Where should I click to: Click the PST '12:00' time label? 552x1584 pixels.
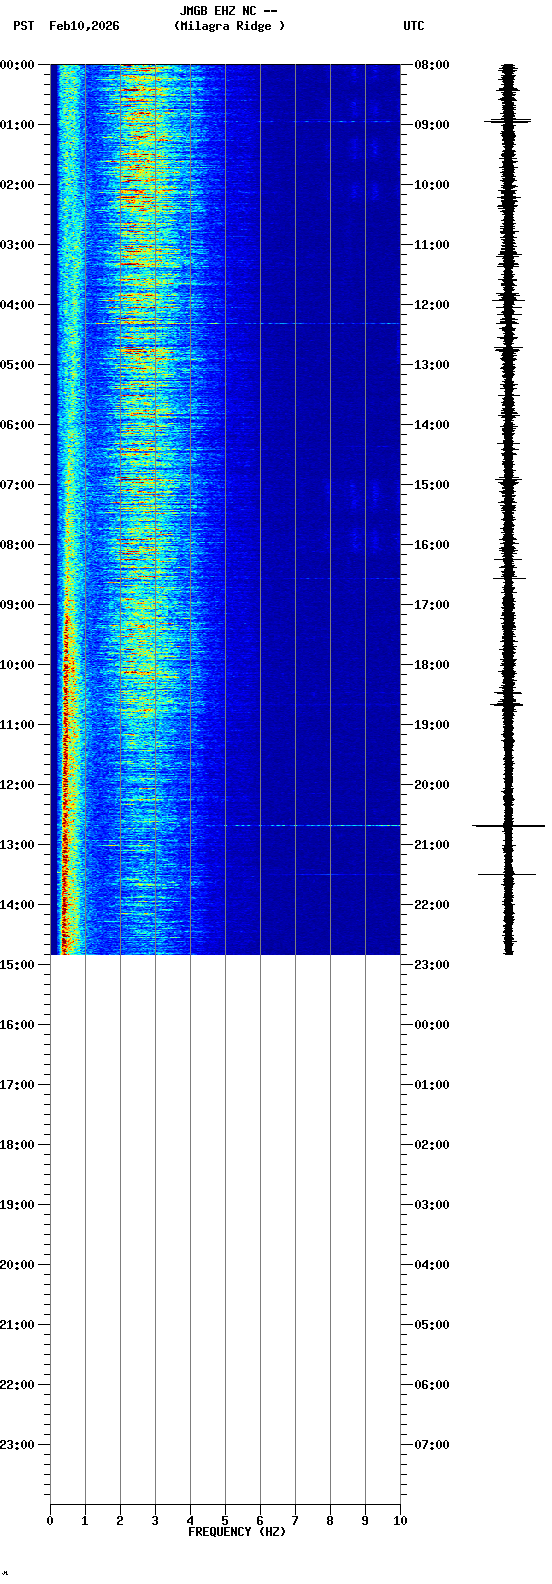17,785
